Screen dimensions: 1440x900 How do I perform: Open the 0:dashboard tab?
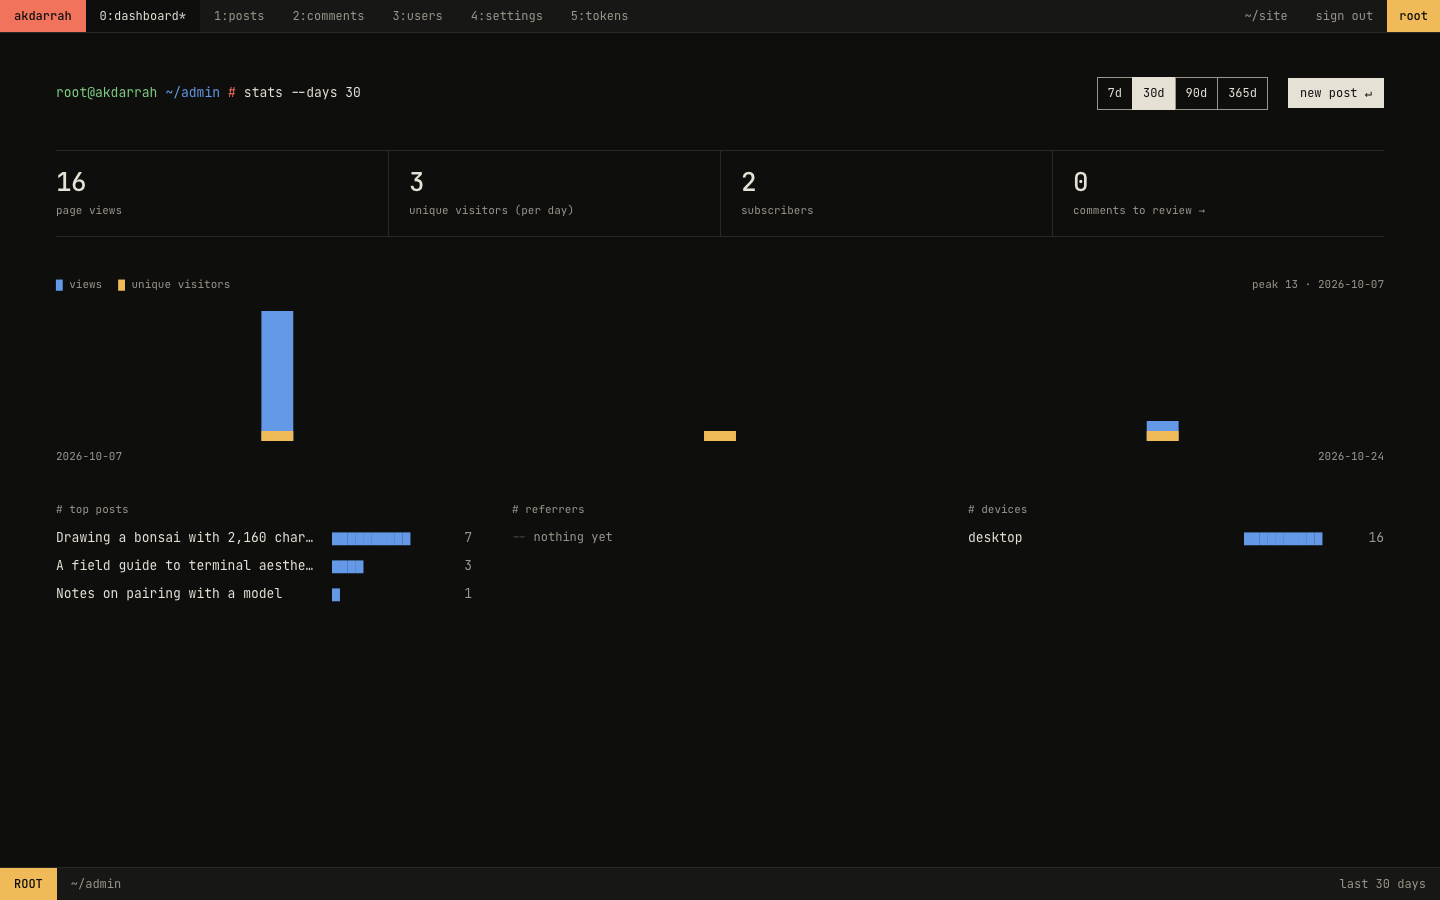143,16
